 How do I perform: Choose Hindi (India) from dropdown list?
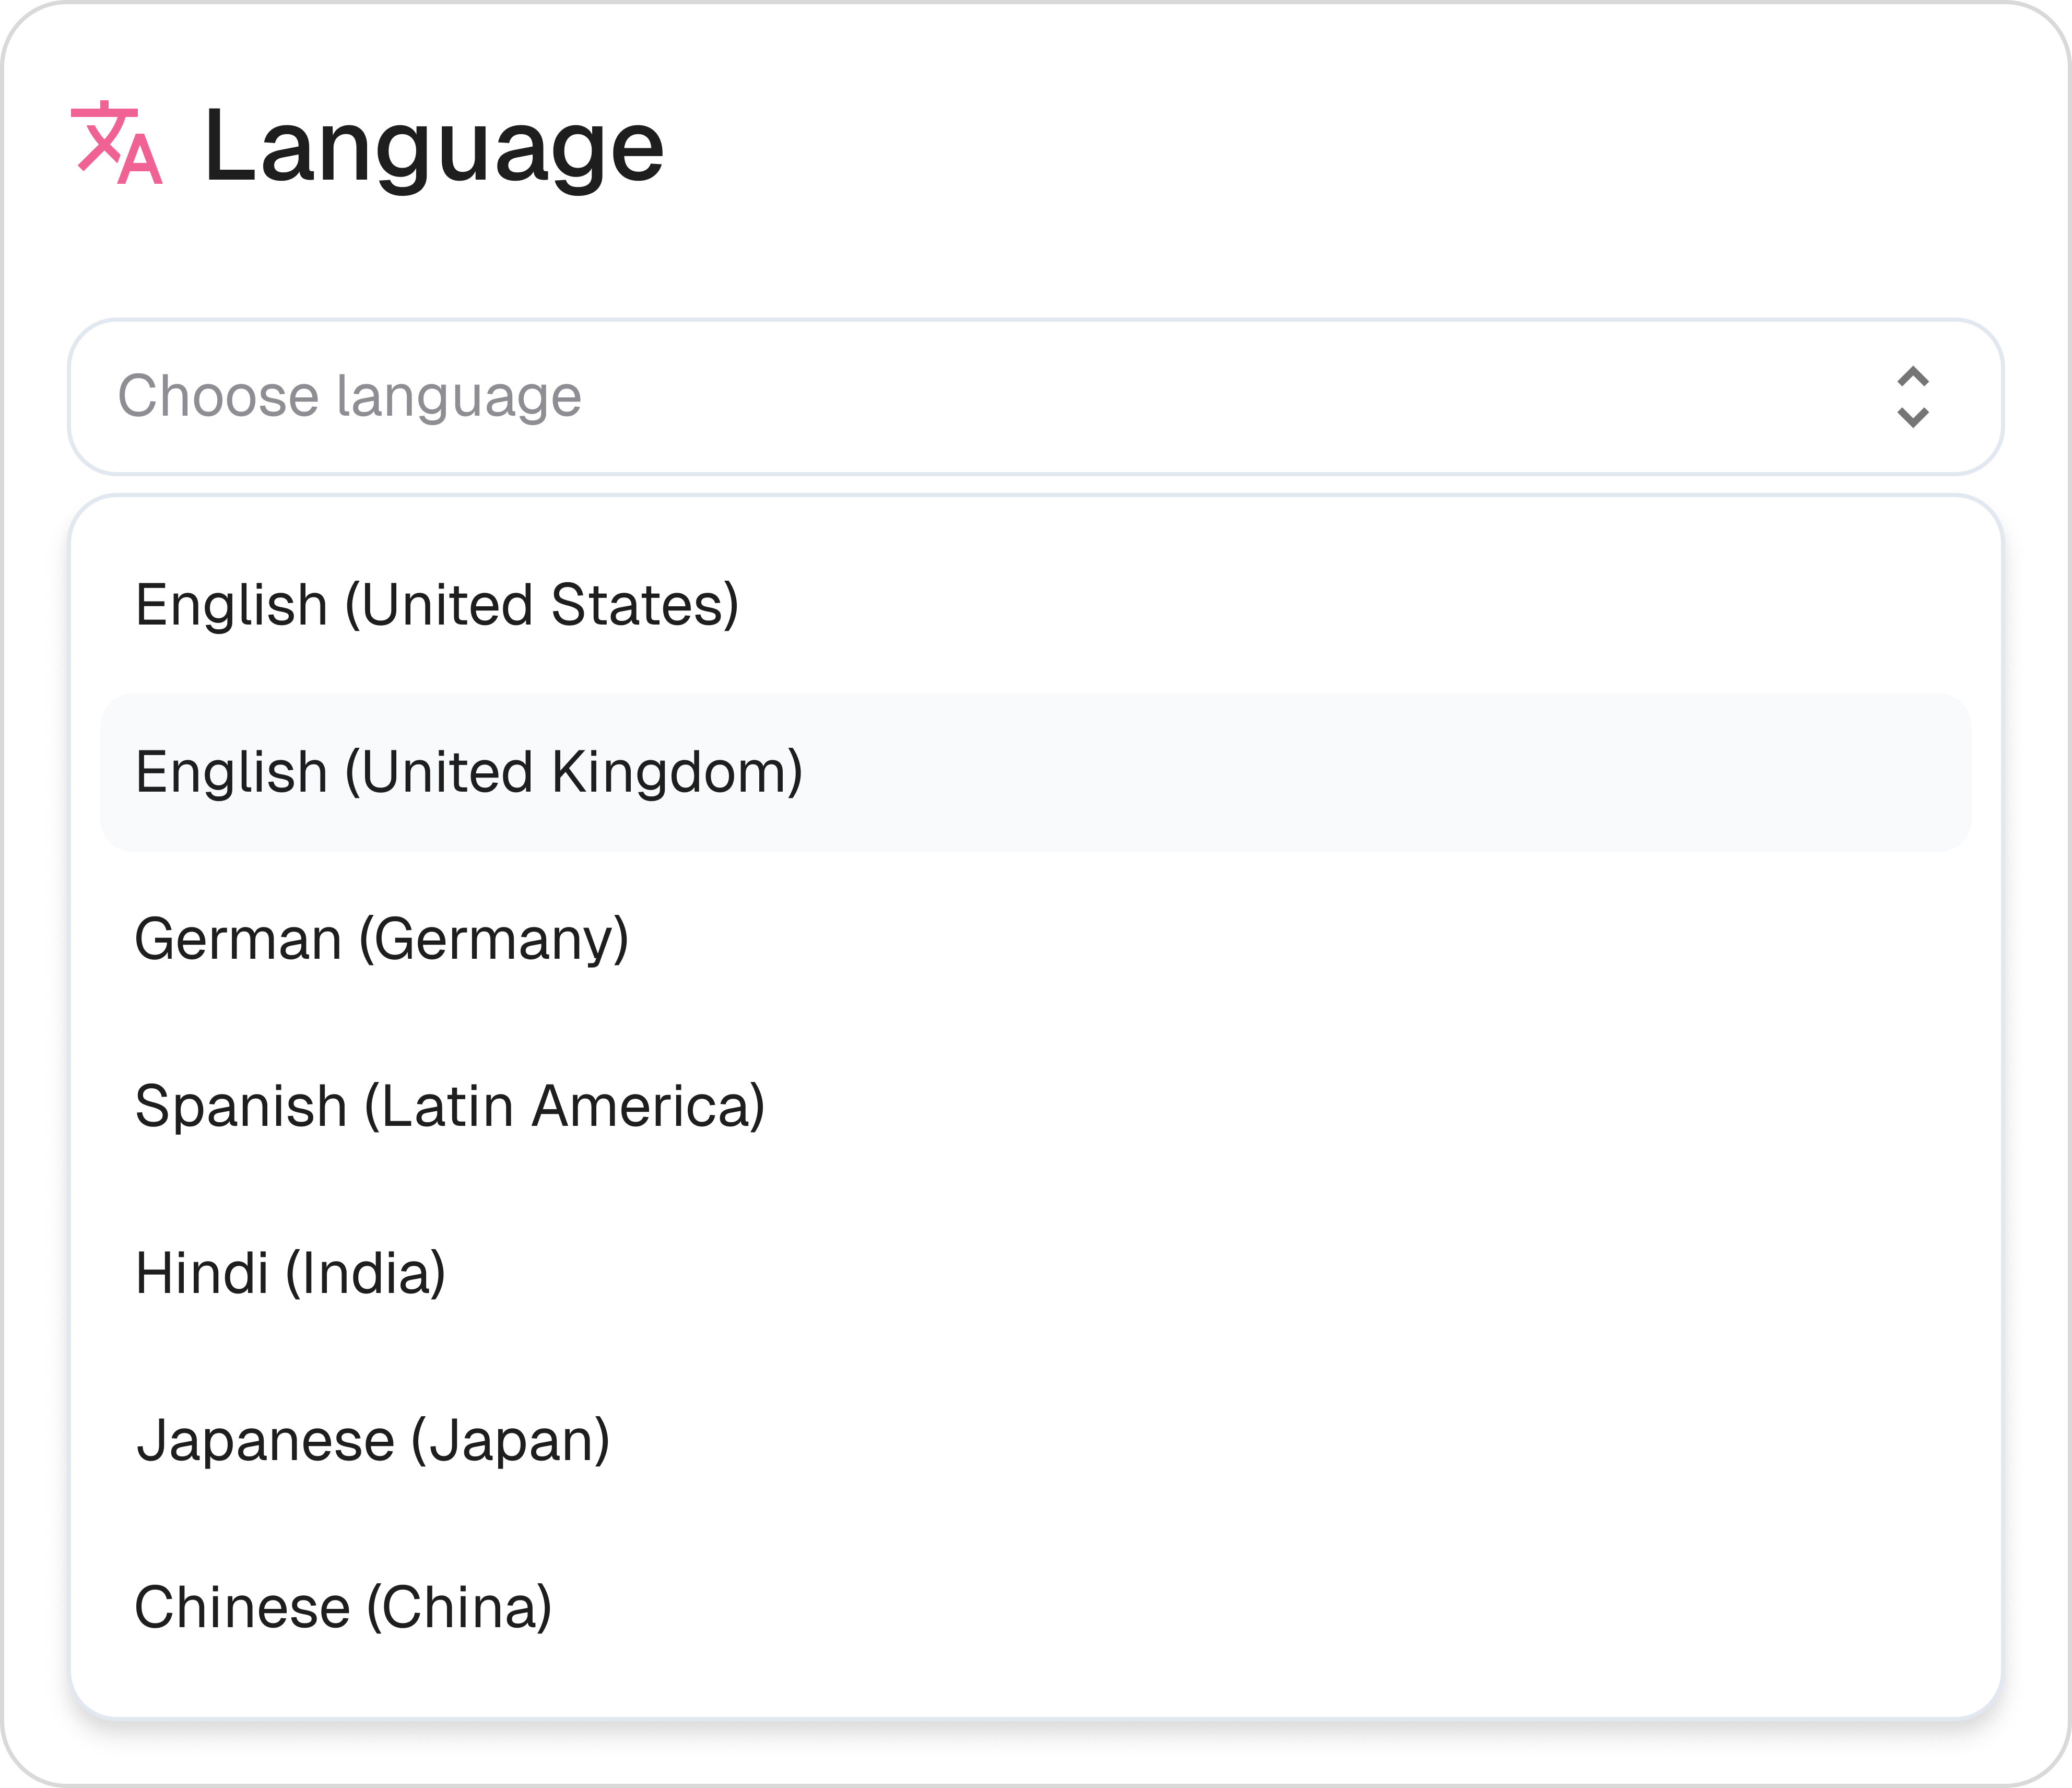(x=1035, y=1273)
